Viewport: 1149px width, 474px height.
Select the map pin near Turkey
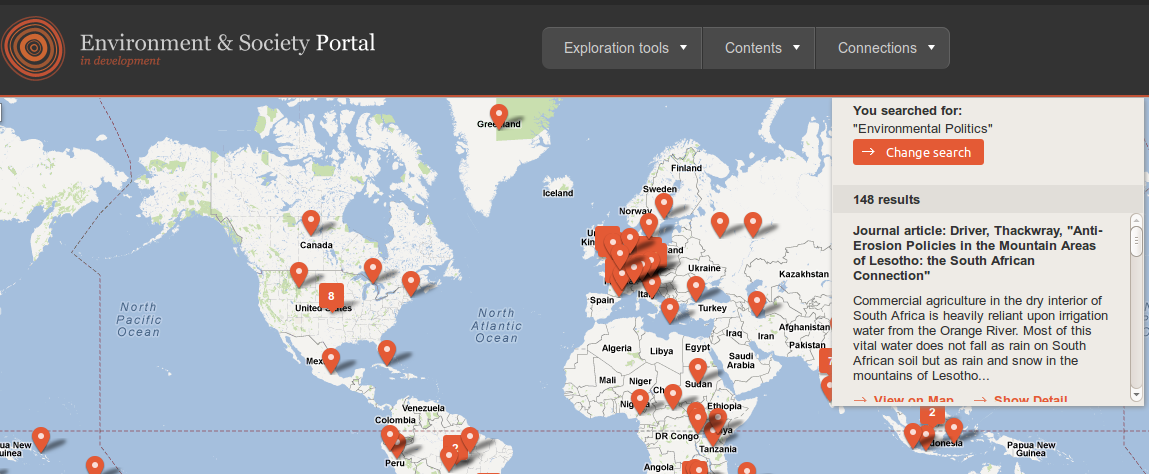coord(696,288)
